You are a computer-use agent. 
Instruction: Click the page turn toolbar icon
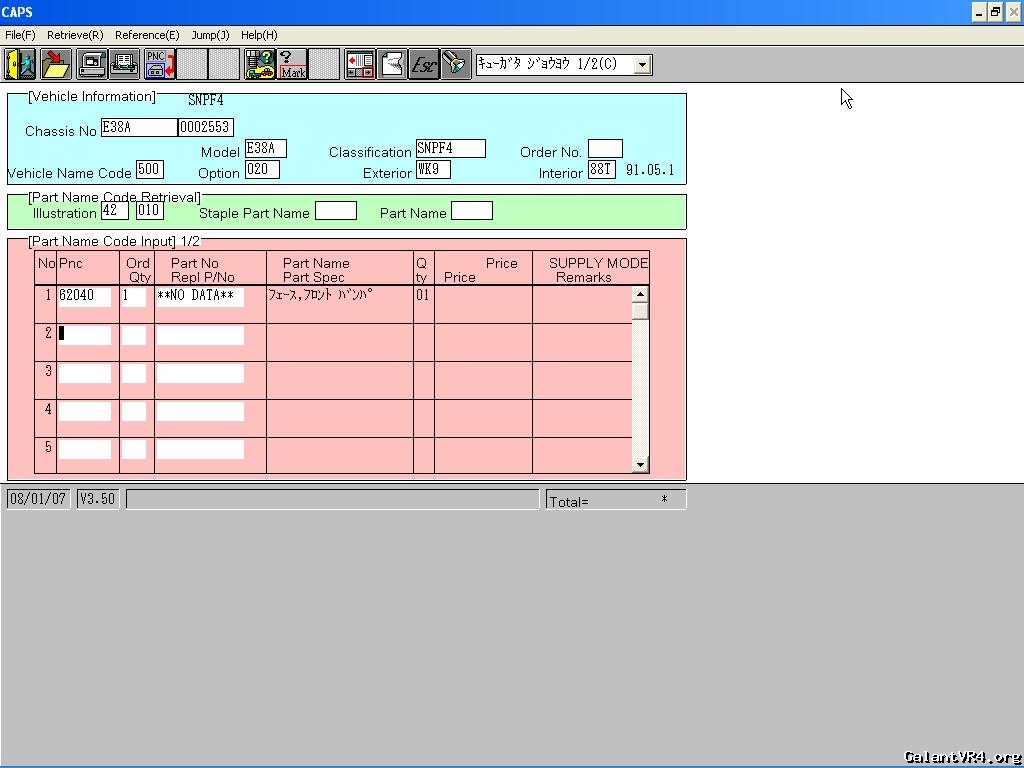point(392,64)
